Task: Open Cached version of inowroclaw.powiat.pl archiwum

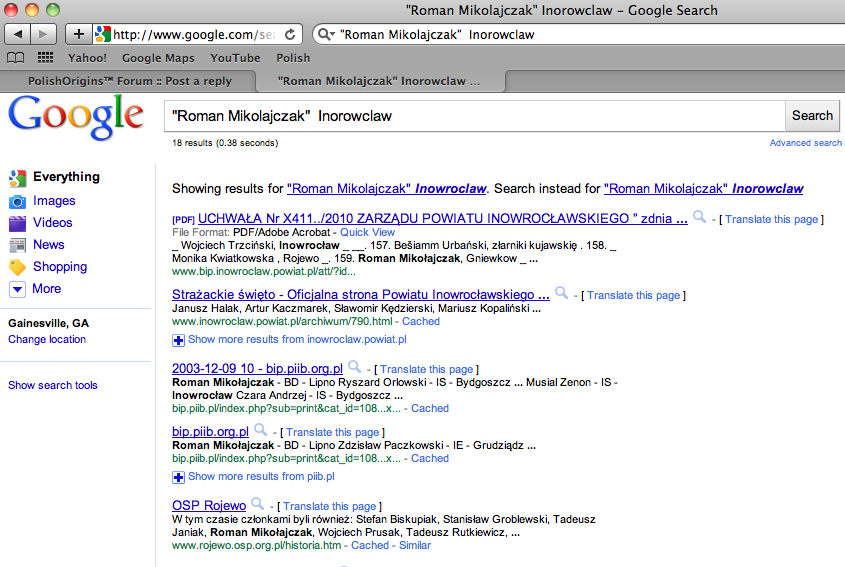Action: click(420, 321)
